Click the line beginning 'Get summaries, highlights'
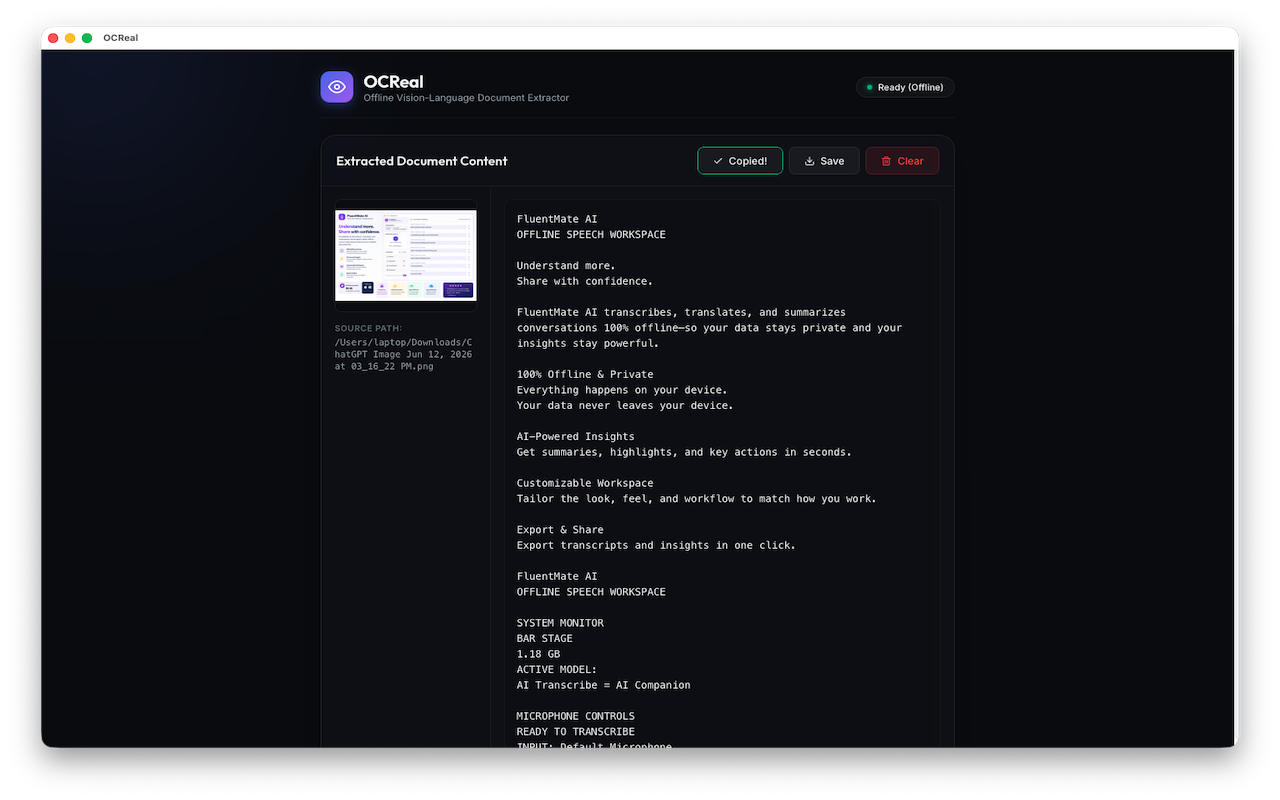 pyautogui.click(x=684, y=452)
